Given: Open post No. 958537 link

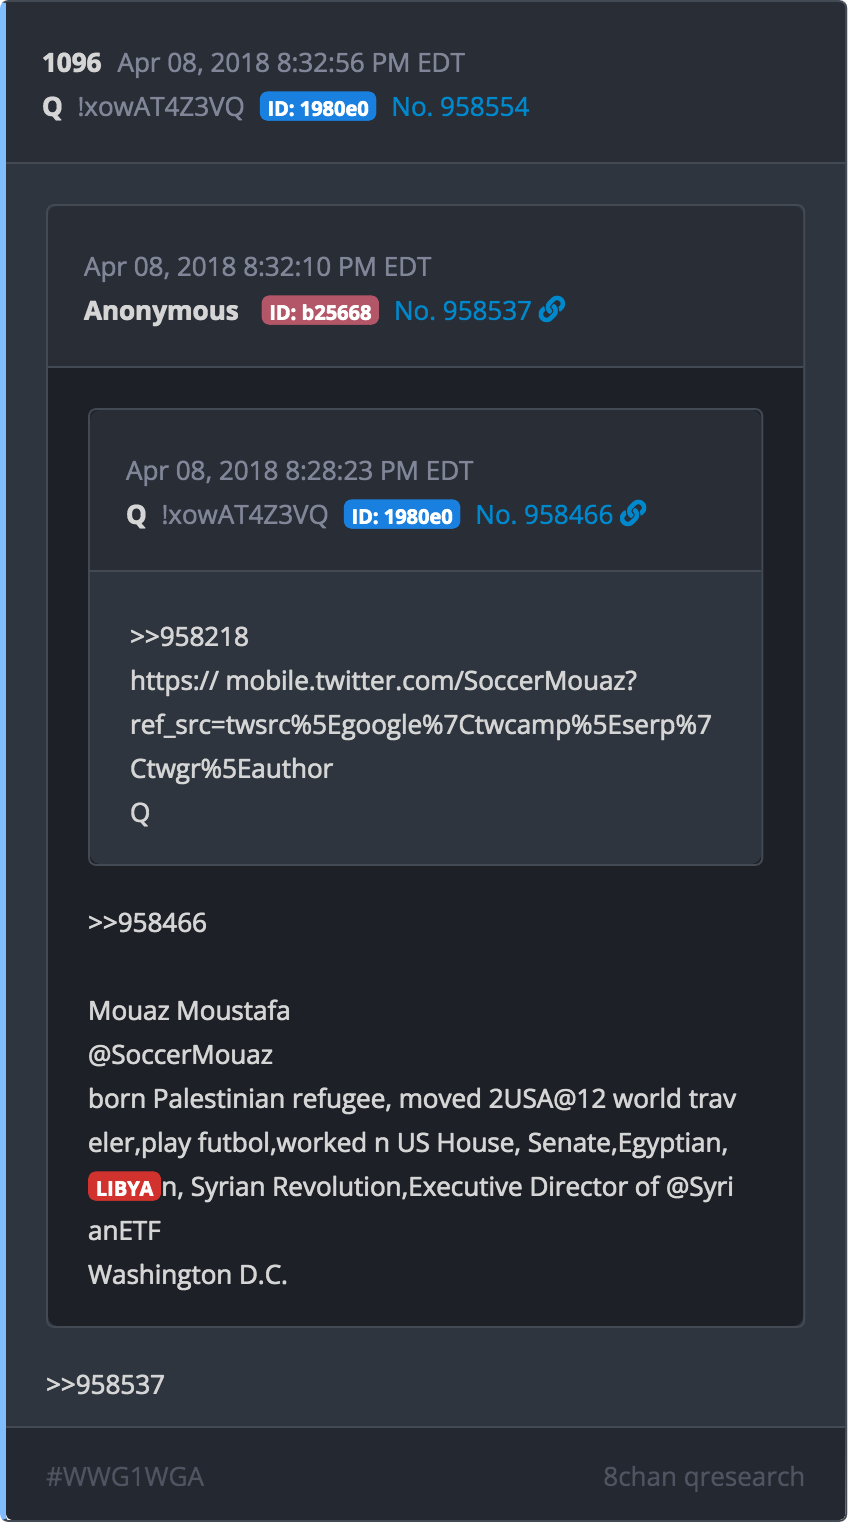Looking at the screenshot, I should point(463,311).
